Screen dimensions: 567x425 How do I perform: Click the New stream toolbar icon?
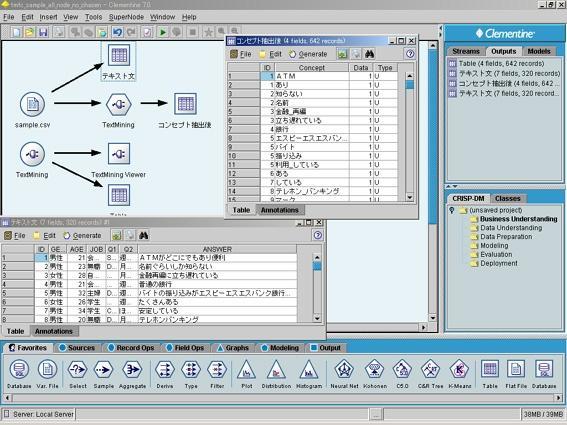click(16, 32)
